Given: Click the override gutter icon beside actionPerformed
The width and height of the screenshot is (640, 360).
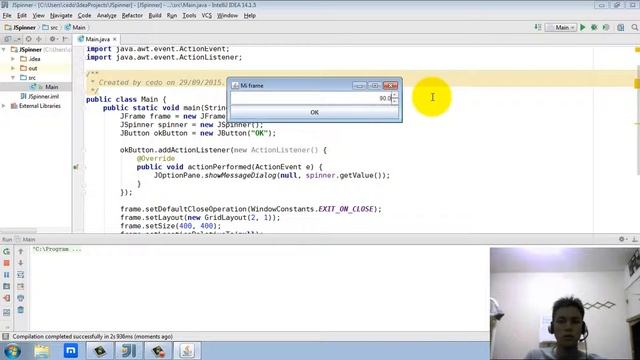Looking at the screenshot, I should coord(76,167).
